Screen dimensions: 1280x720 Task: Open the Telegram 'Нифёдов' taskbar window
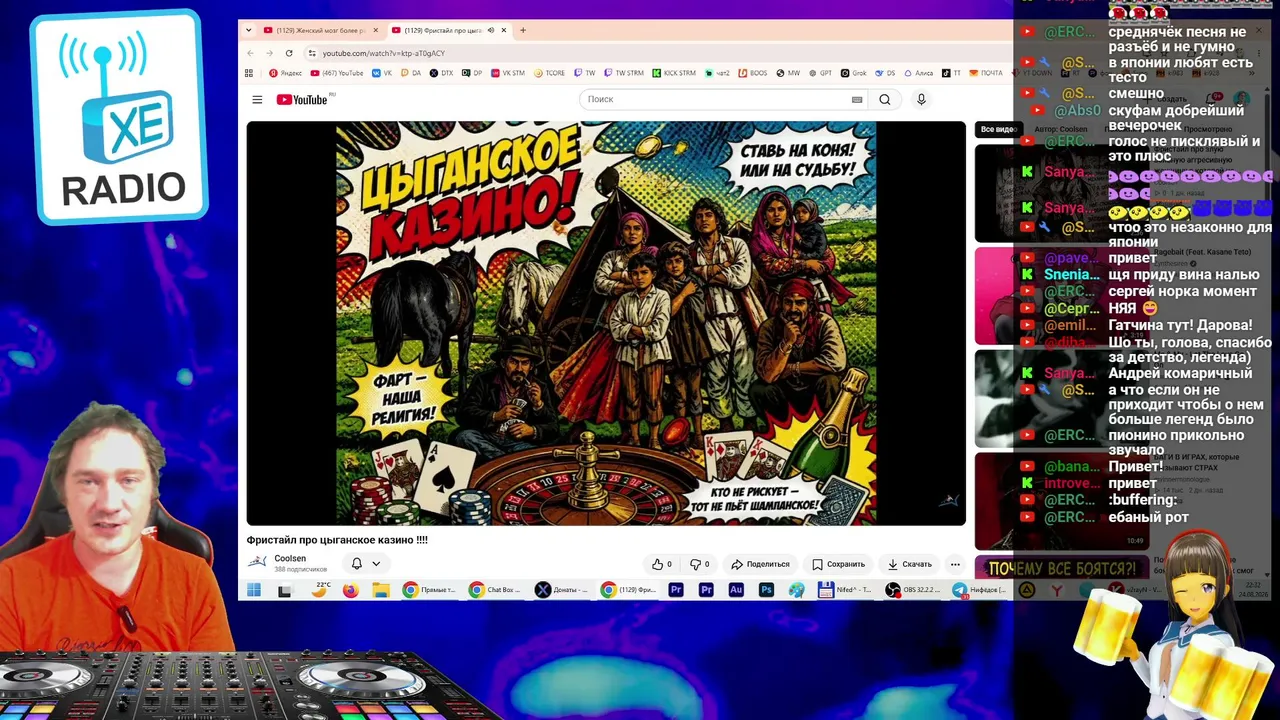click(x=980, y=590)
